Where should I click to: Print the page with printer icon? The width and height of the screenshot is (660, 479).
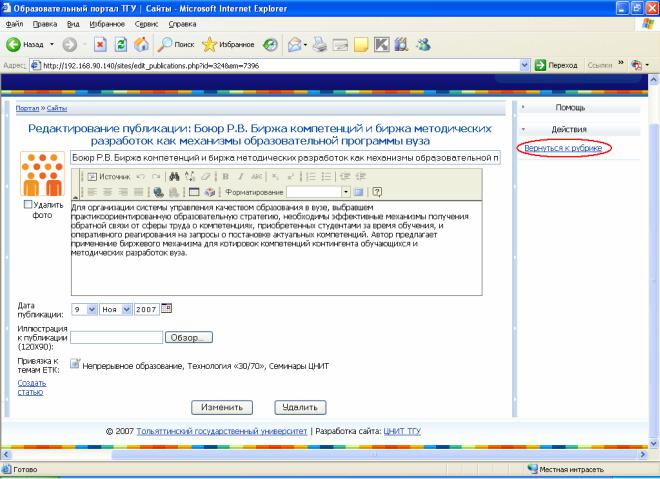[319, 45]
